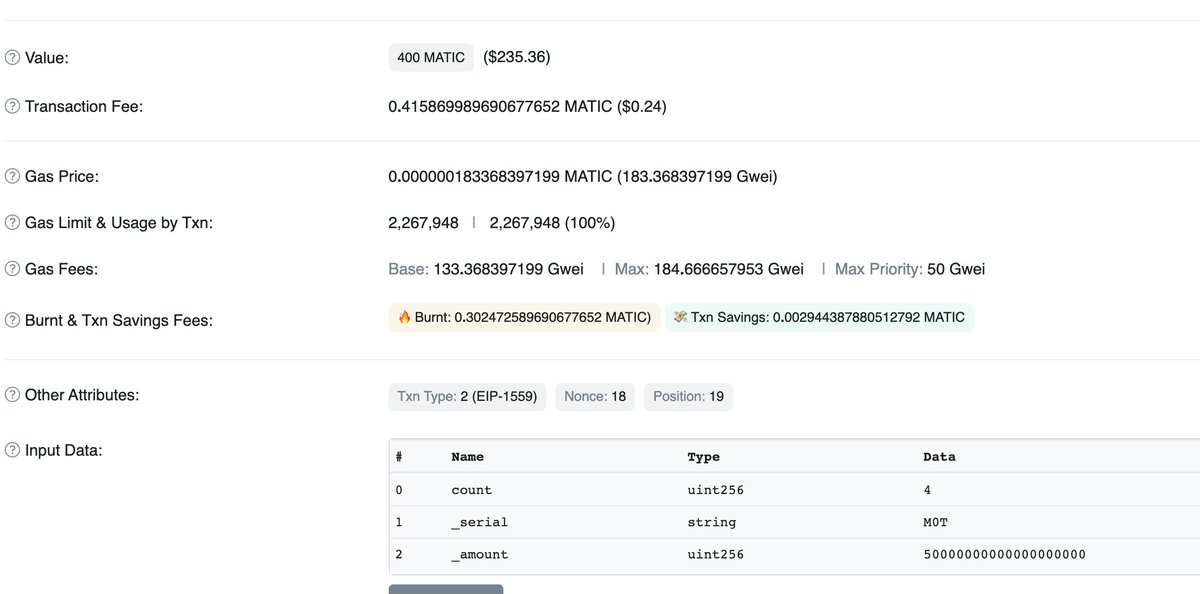
Task: Select the _serial parameter name cell
Action: pyautogui.click(x=479, y=522)
